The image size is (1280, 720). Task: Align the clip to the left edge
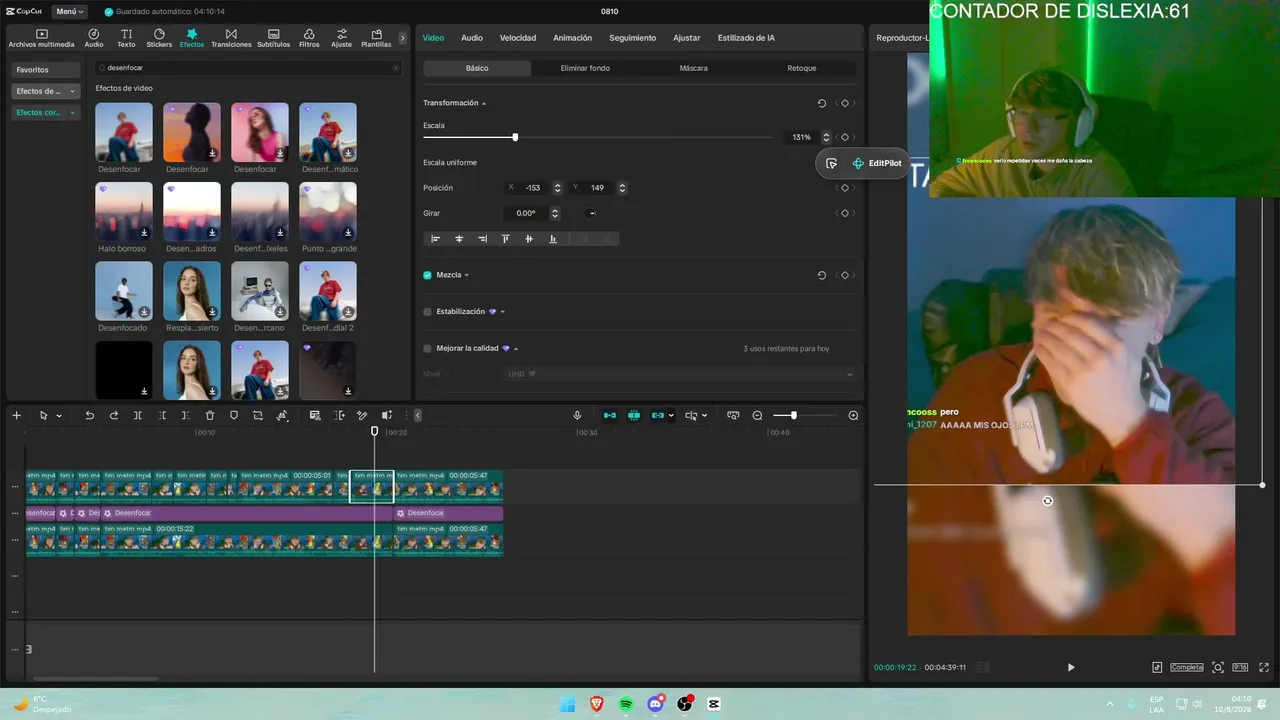(435, 239)
